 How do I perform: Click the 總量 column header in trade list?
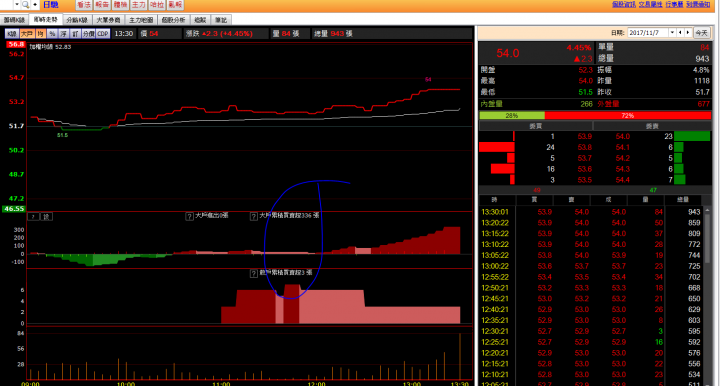pyautogui.click(x=683, y=200)
